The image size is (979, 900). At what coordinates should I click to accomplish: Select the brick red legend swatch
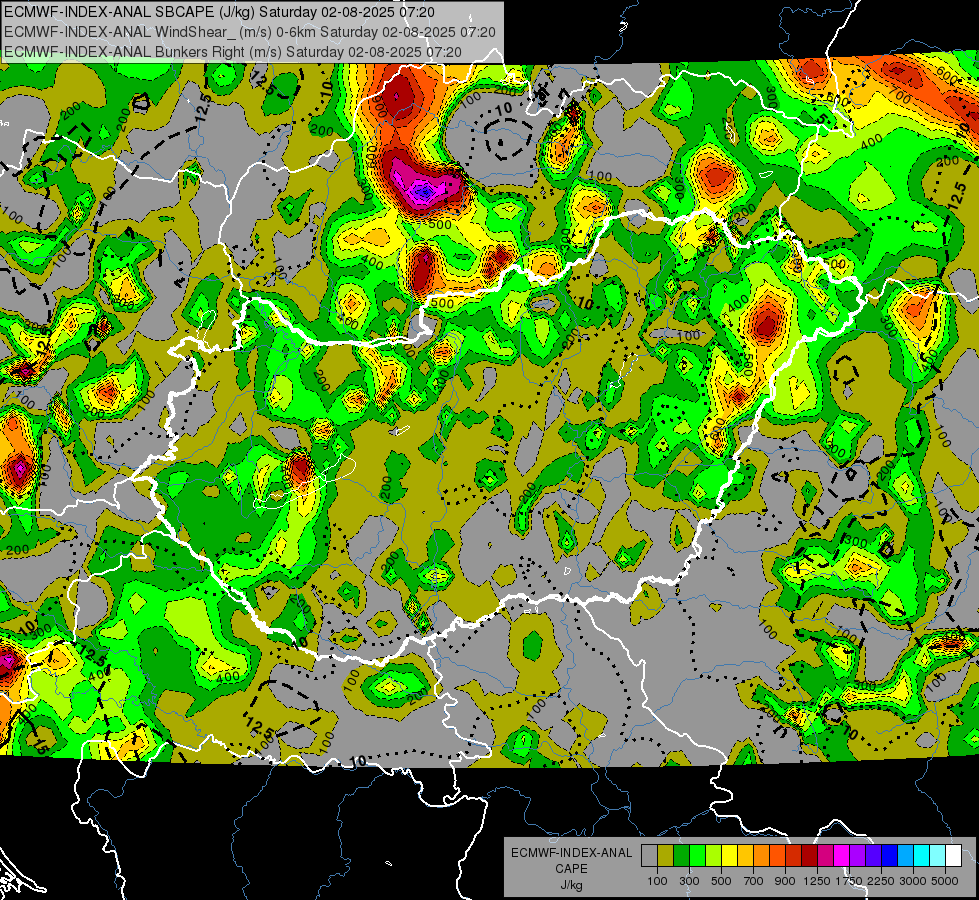click(794, 855)
